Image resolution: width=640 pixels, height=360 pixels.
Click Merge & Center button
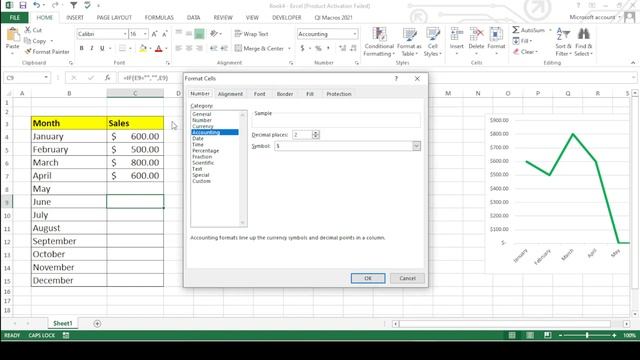pos(259,48)
